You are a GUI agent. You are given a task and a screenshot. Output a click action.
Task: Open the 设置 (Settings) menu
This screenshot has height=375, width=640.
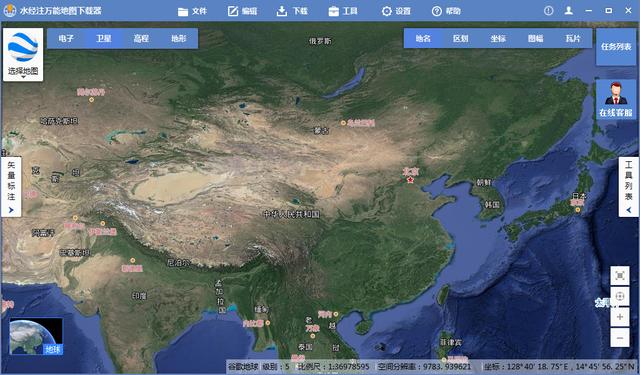(x=396, y=11)
